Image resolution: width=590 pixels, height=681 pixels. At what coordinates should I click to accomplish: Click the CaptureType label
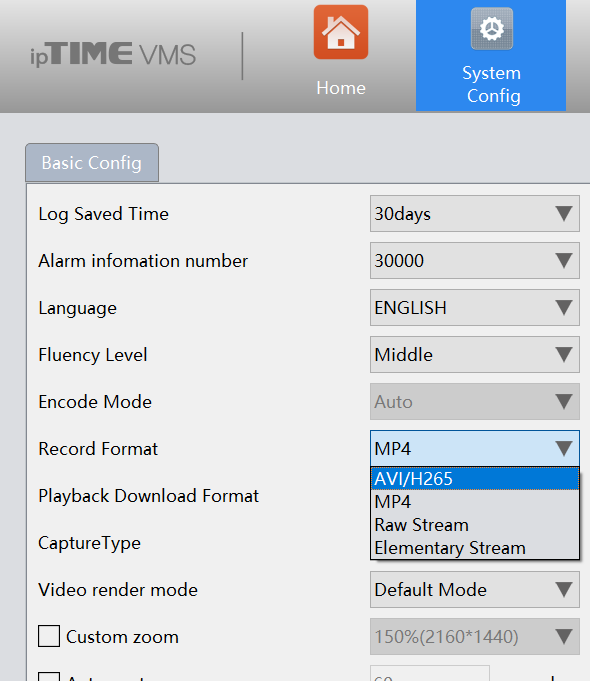[89, 543]
